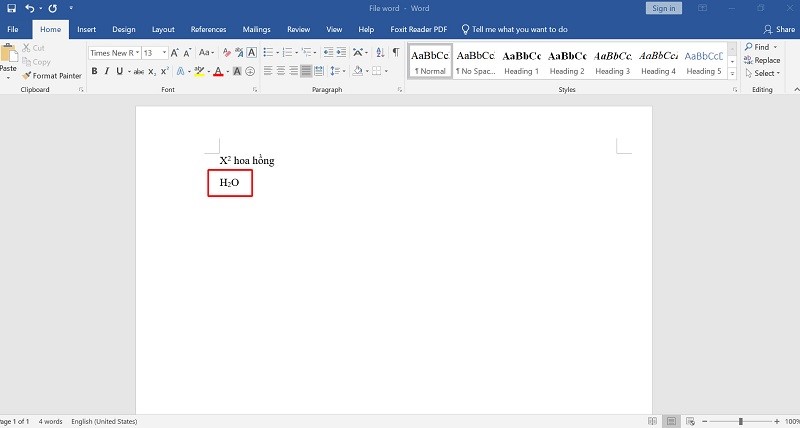The width and height of the screenshot is (800, 428).
Task: Switch to the Insert tab
Action: pos(86,30)
